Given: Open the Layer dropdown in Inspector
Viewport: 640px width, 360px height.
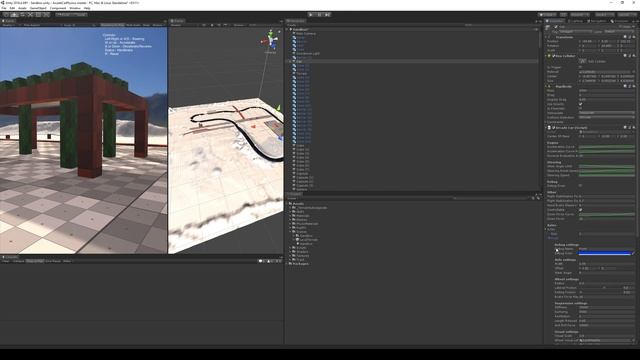Looking at the screenshot, I should (x=620, y=31).
